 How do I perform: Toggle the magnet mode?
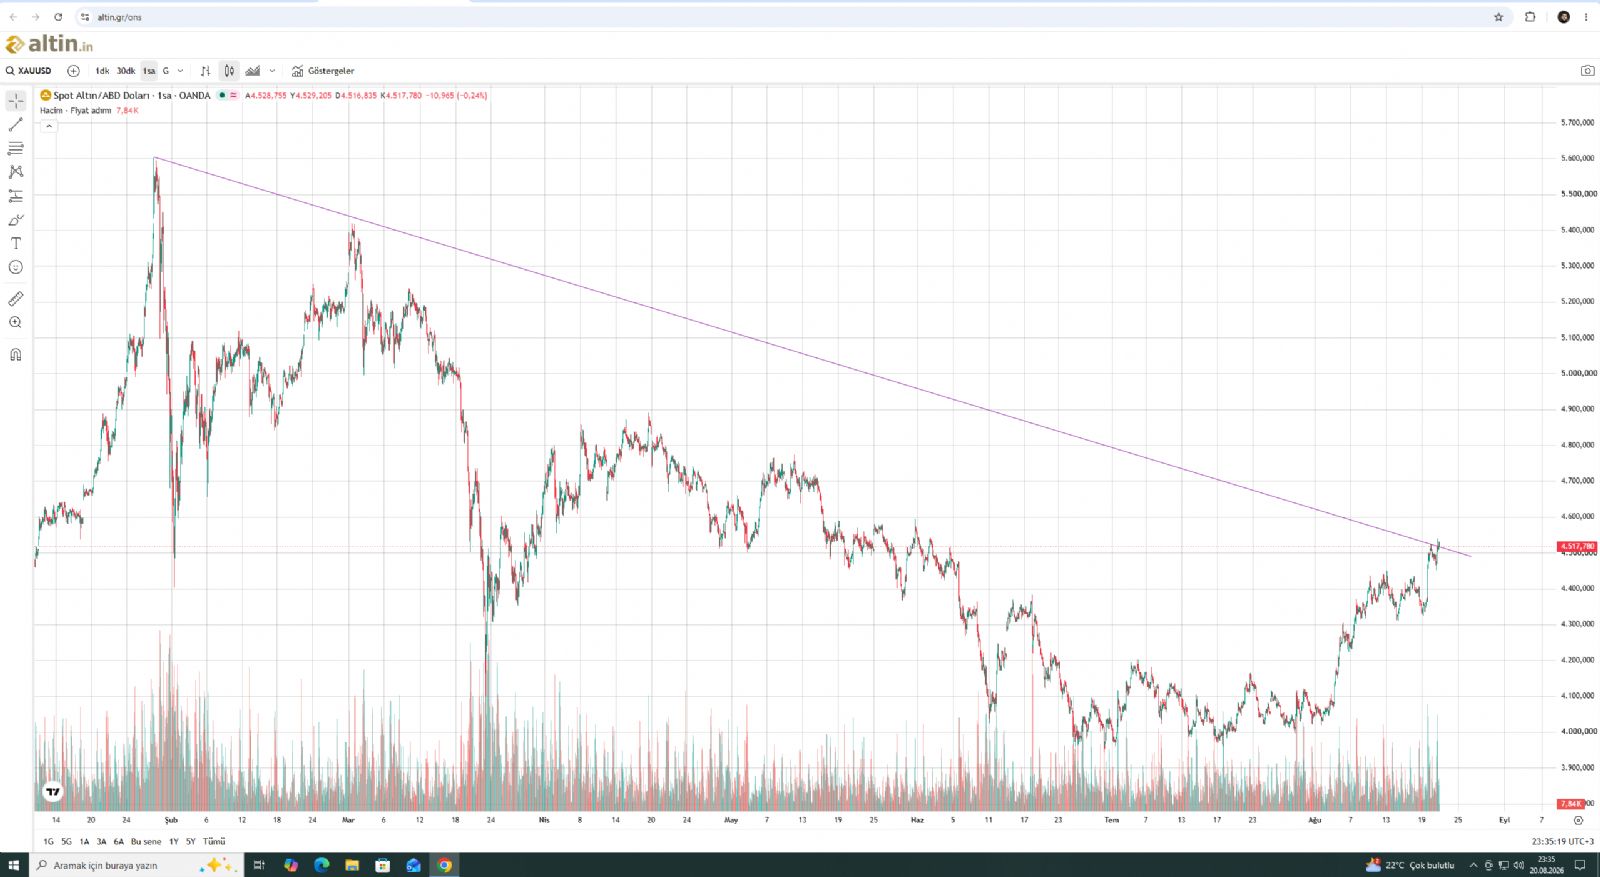point(16,355)
